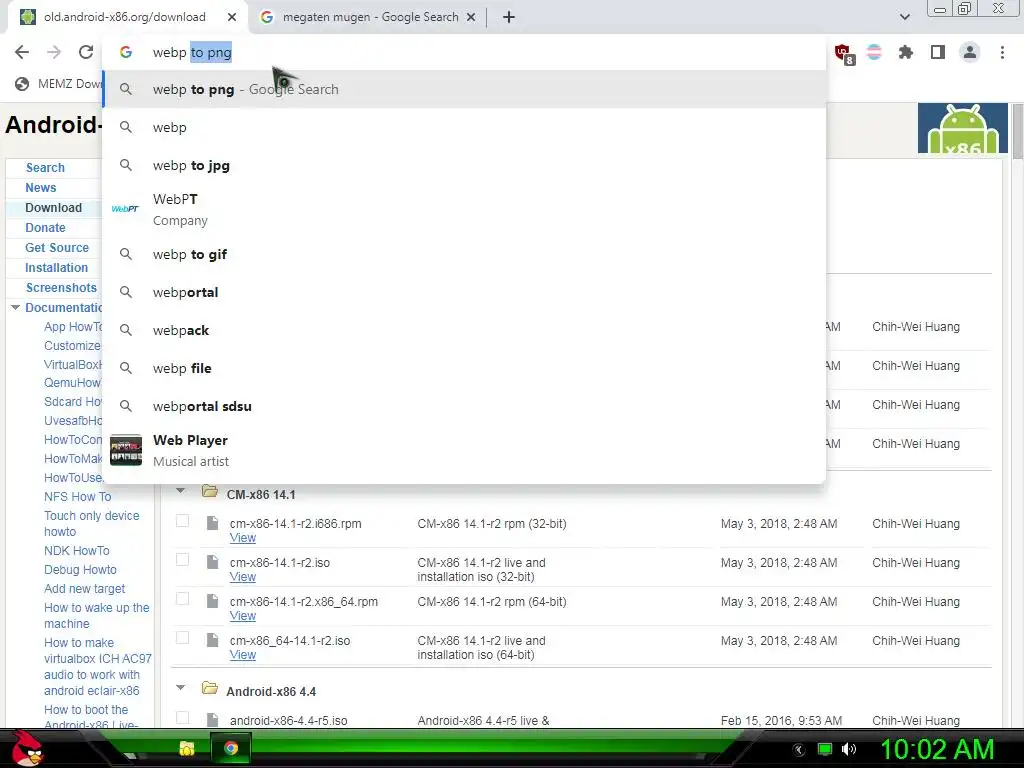Open the Screenshots sidebar link
This screenshot has width=1024, height=768.
(x=61, y=287)
